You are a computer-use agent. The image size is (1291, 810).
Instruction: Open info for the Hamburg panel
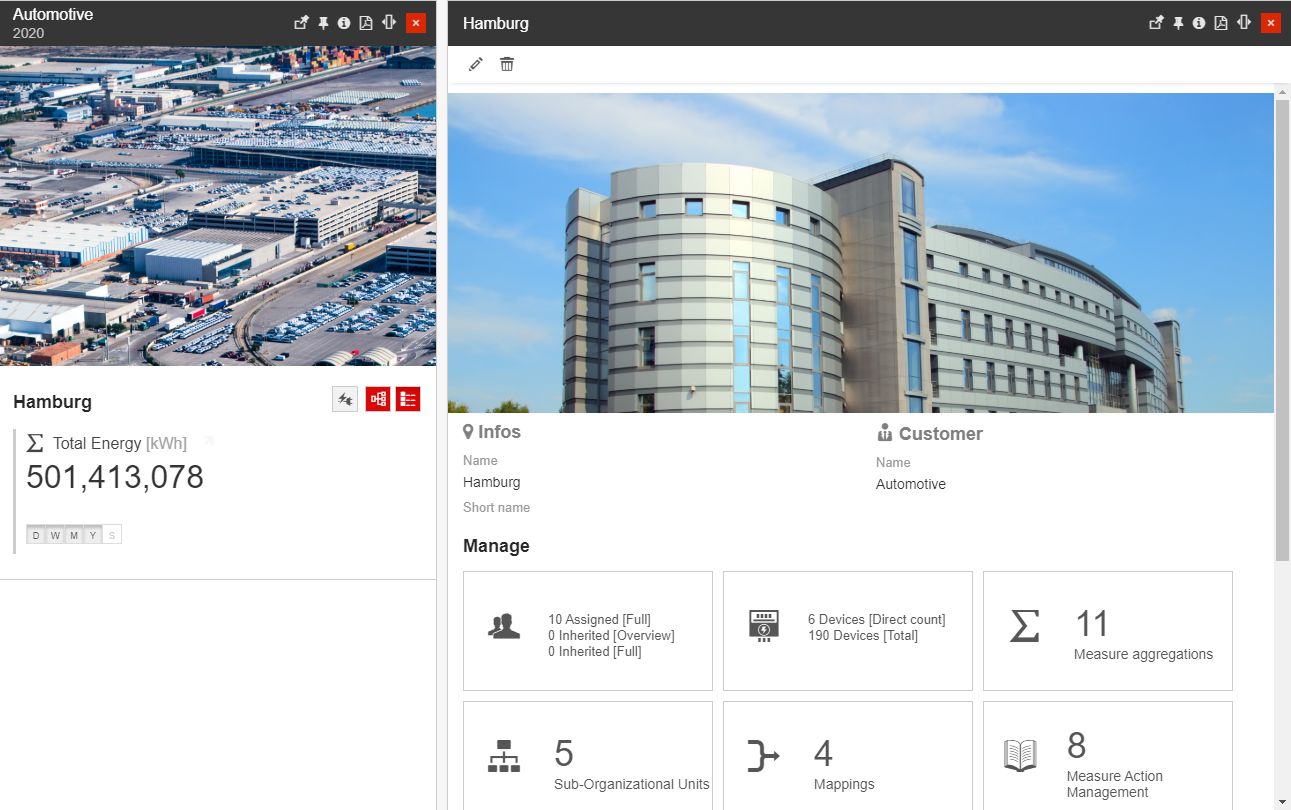[1199, 23]
